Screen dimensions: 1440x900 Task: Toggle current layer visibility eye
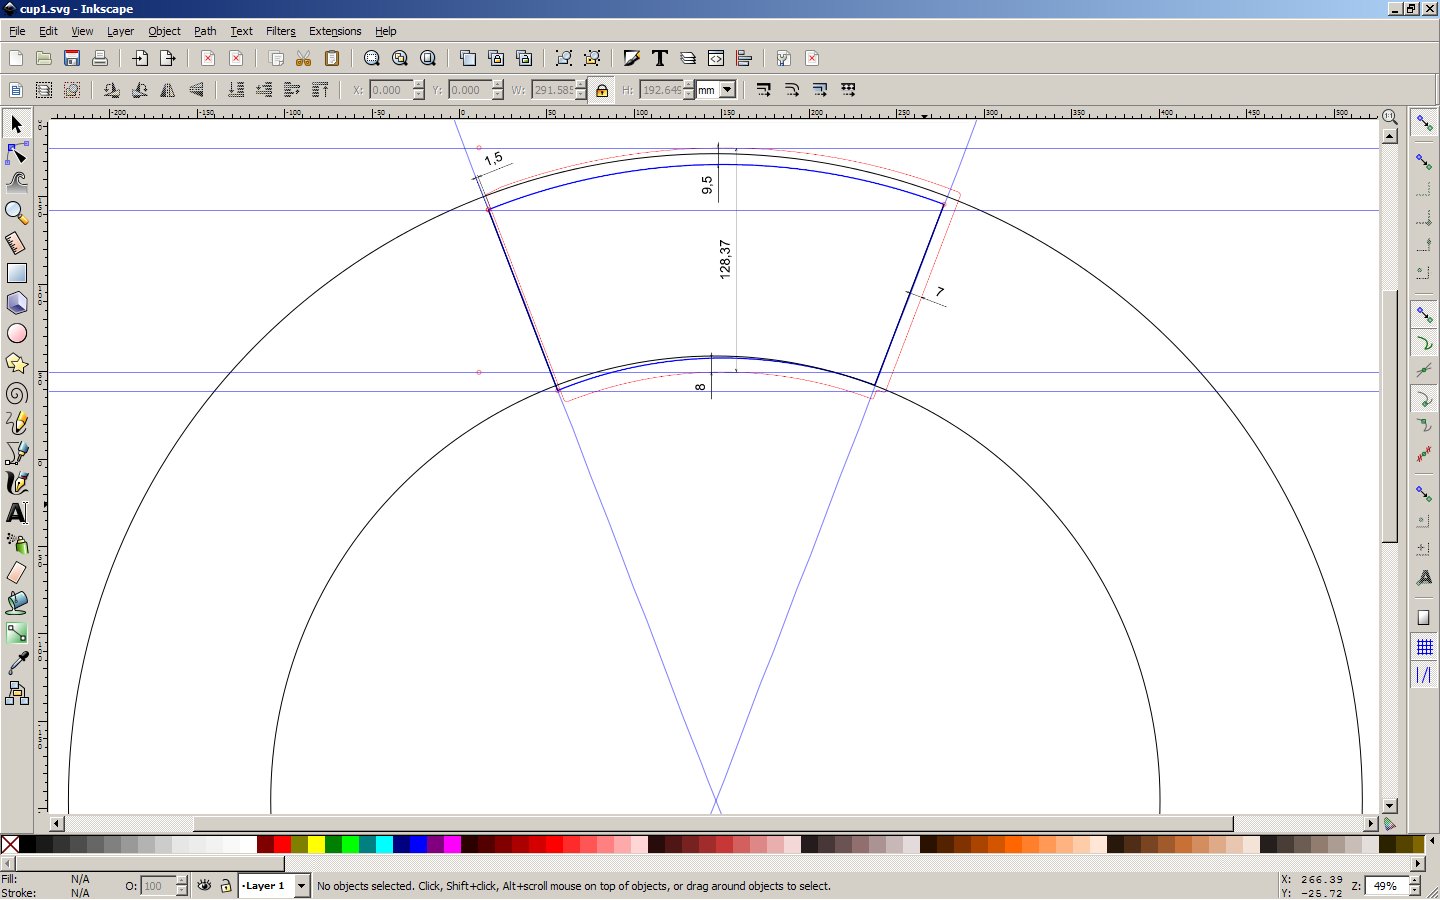point(205,886)
